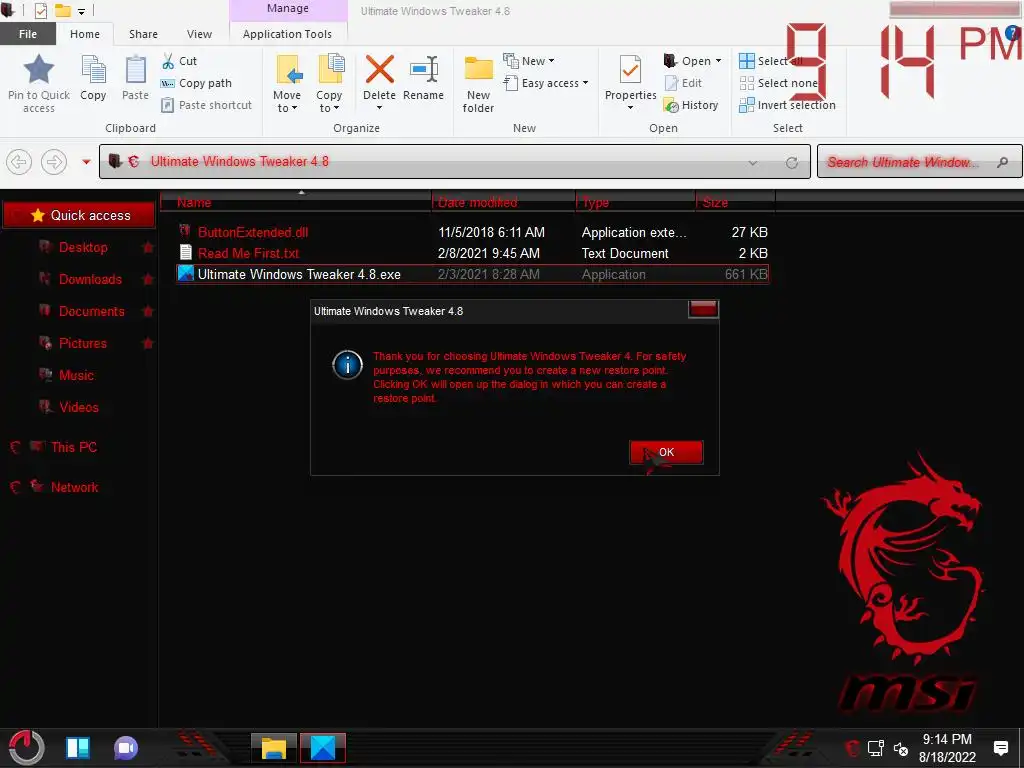Sort by Date modified column header
This screenshot has height=768, width=1024.
[504, 202]
